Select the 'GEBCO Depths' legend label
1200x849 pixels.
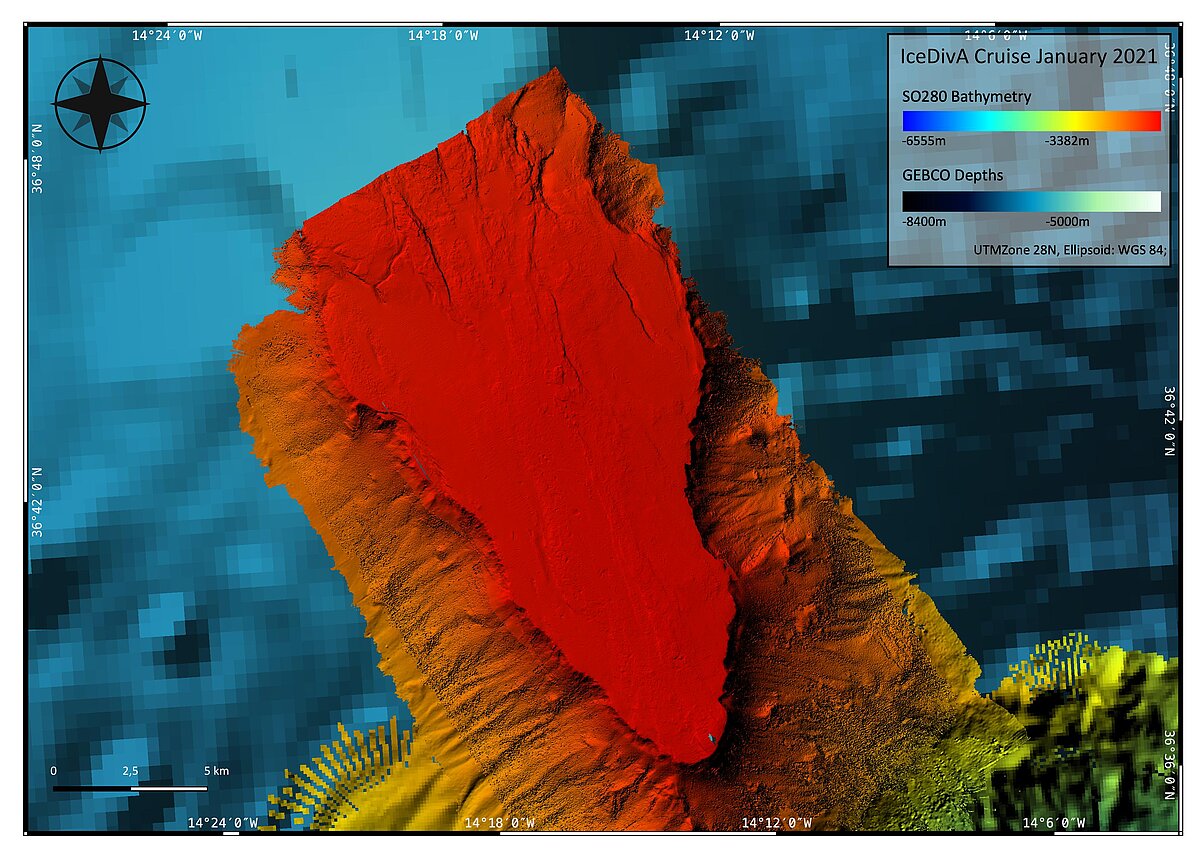952,176
